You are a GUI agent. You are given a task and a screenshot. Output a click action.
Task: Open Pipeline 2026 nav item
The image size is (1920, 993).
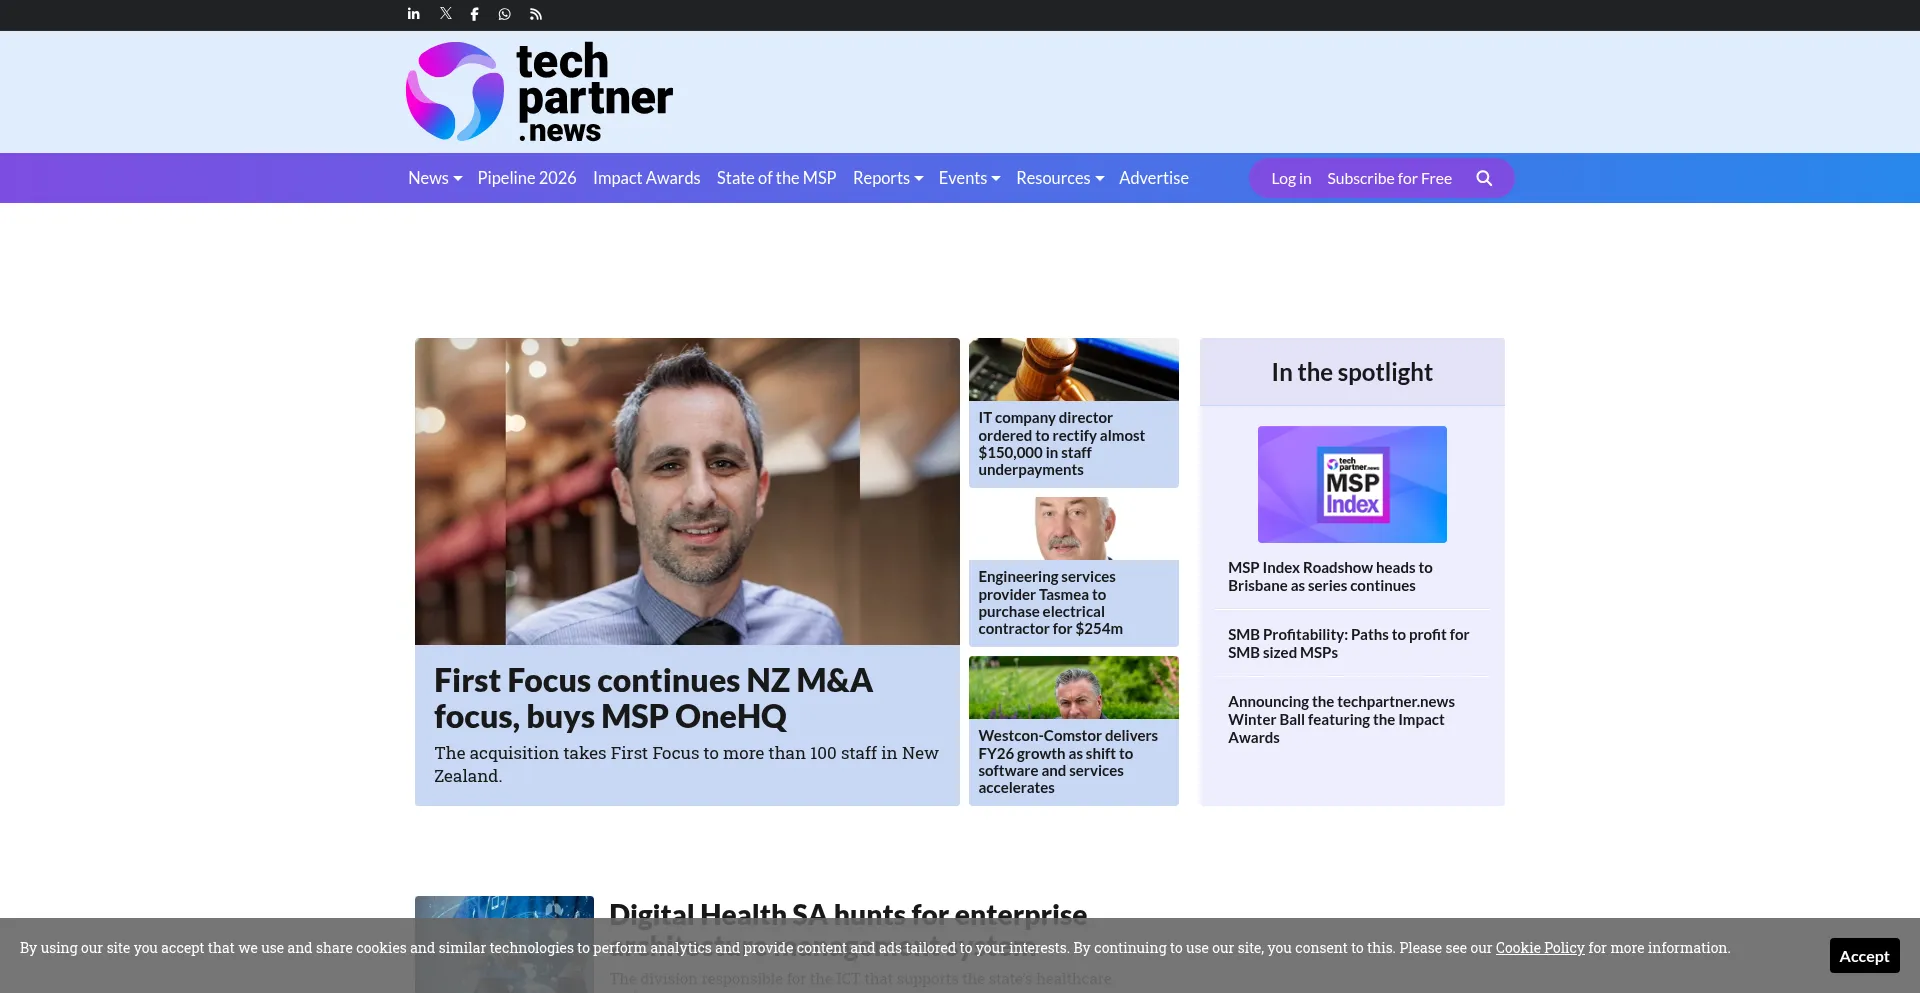coord(527,178)
